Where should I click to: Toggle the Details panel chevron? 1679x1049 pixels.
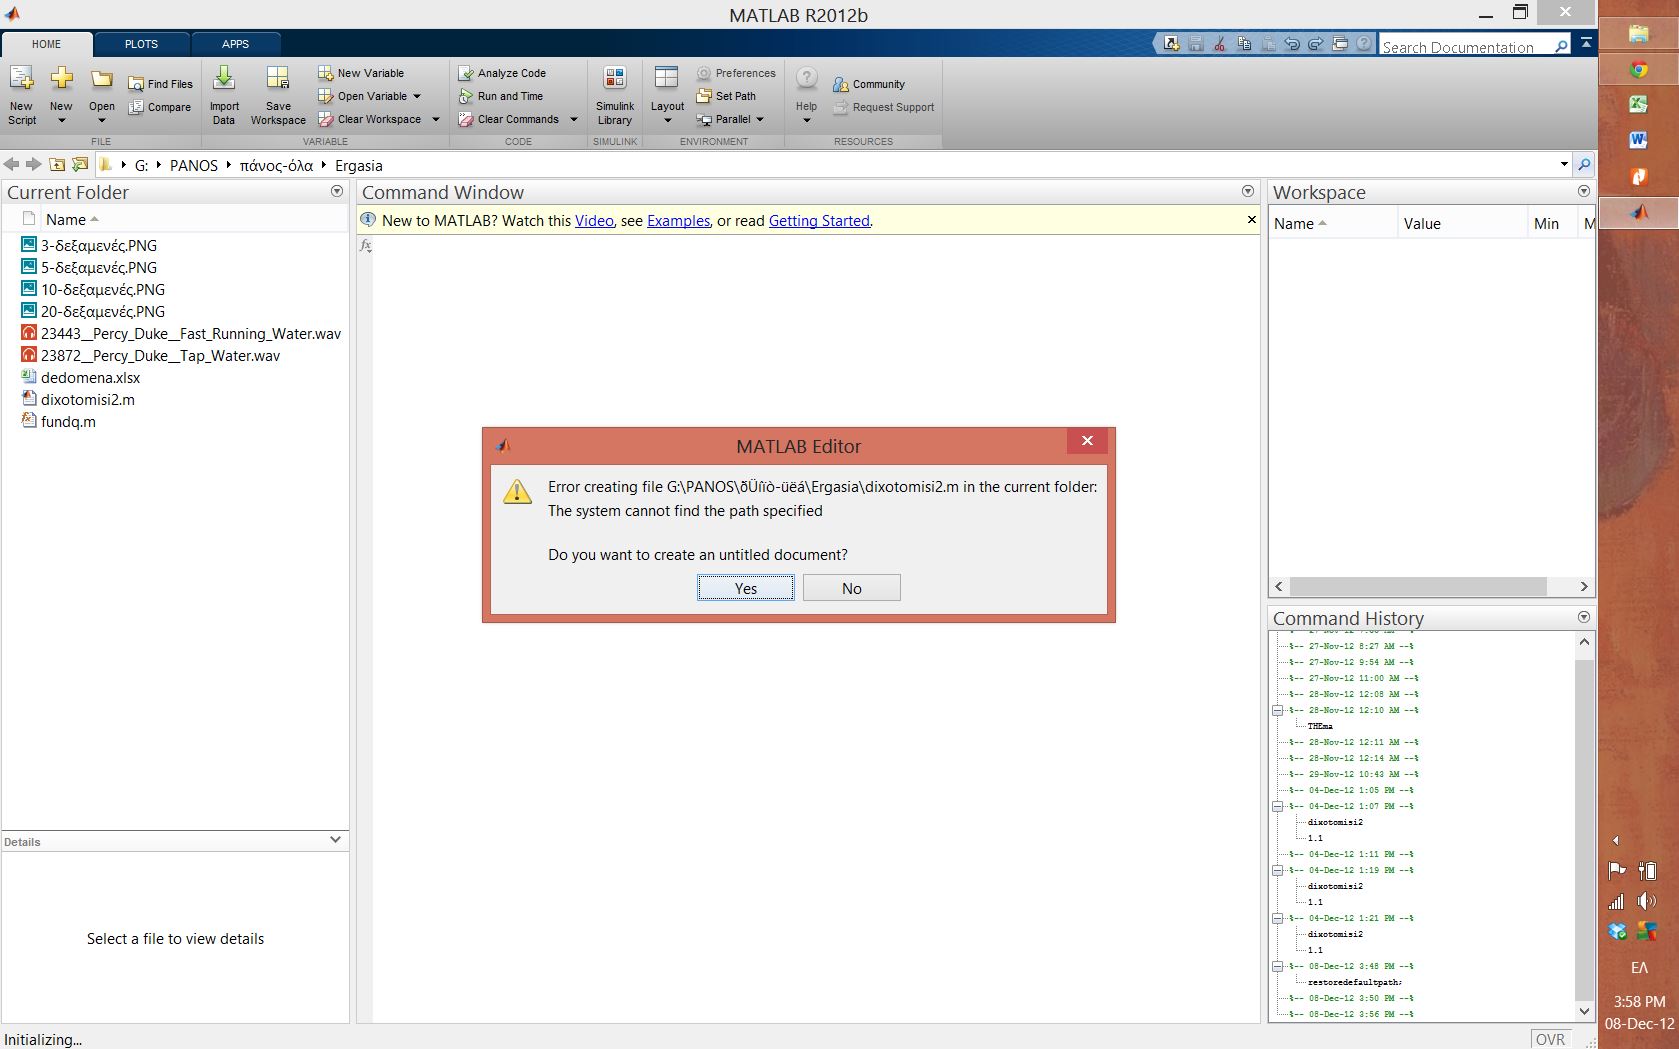coord(335,840)
